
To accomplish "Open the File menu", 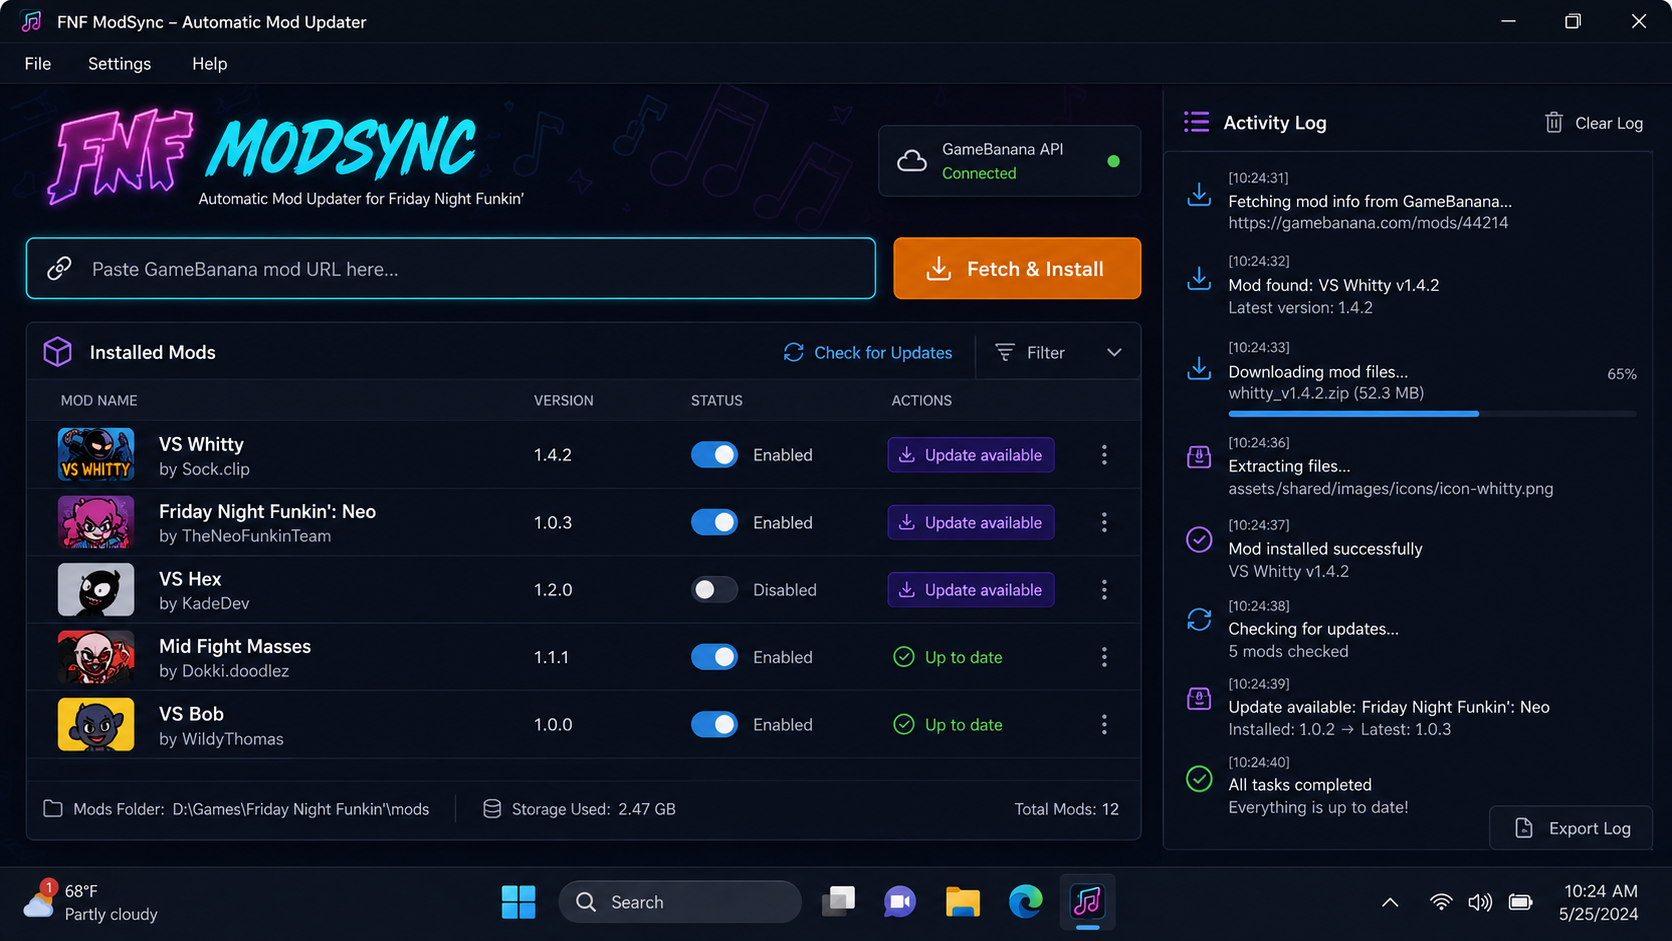I will click(38, 63).
